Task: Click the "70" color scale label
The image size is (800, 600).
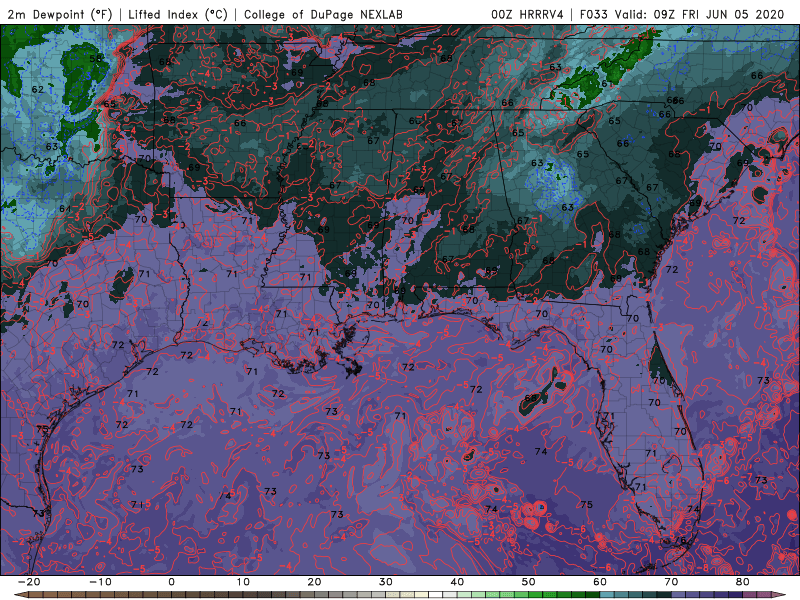Action: tap(671, 582)
